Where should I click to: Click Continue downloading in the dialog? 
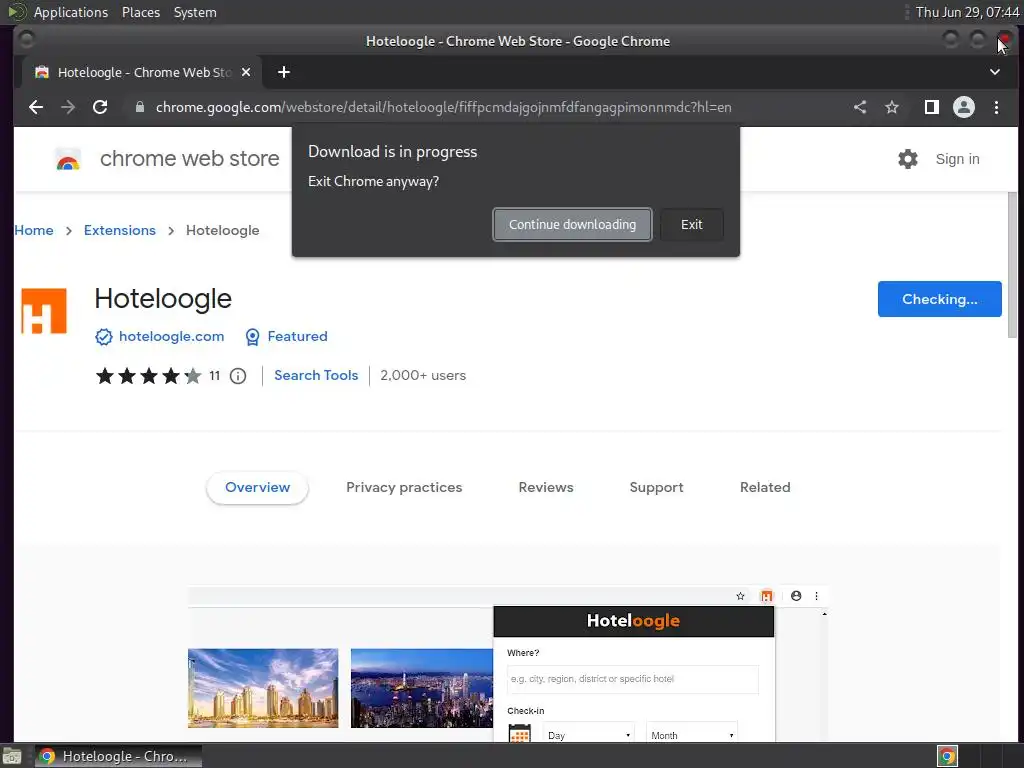(572, 225)
